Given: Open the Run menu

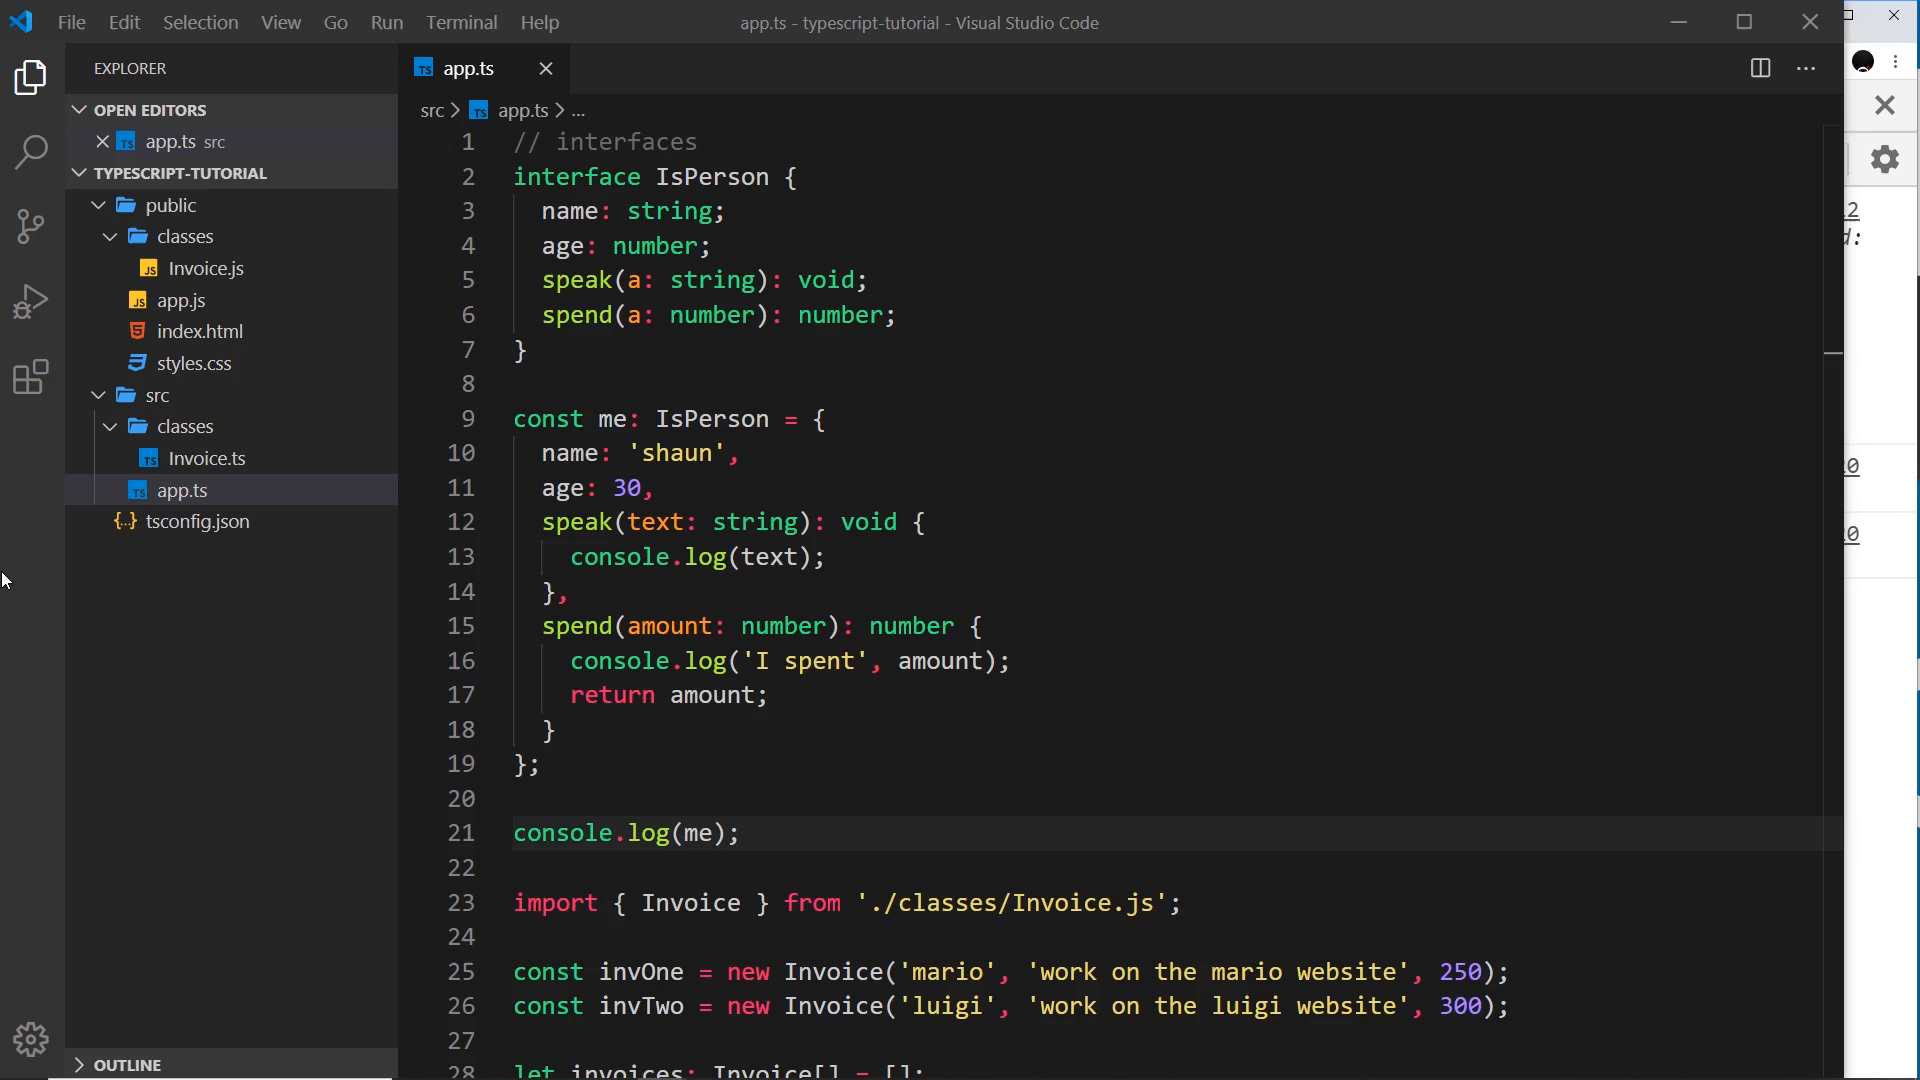Looking at the screenshot, I should 386,22.
